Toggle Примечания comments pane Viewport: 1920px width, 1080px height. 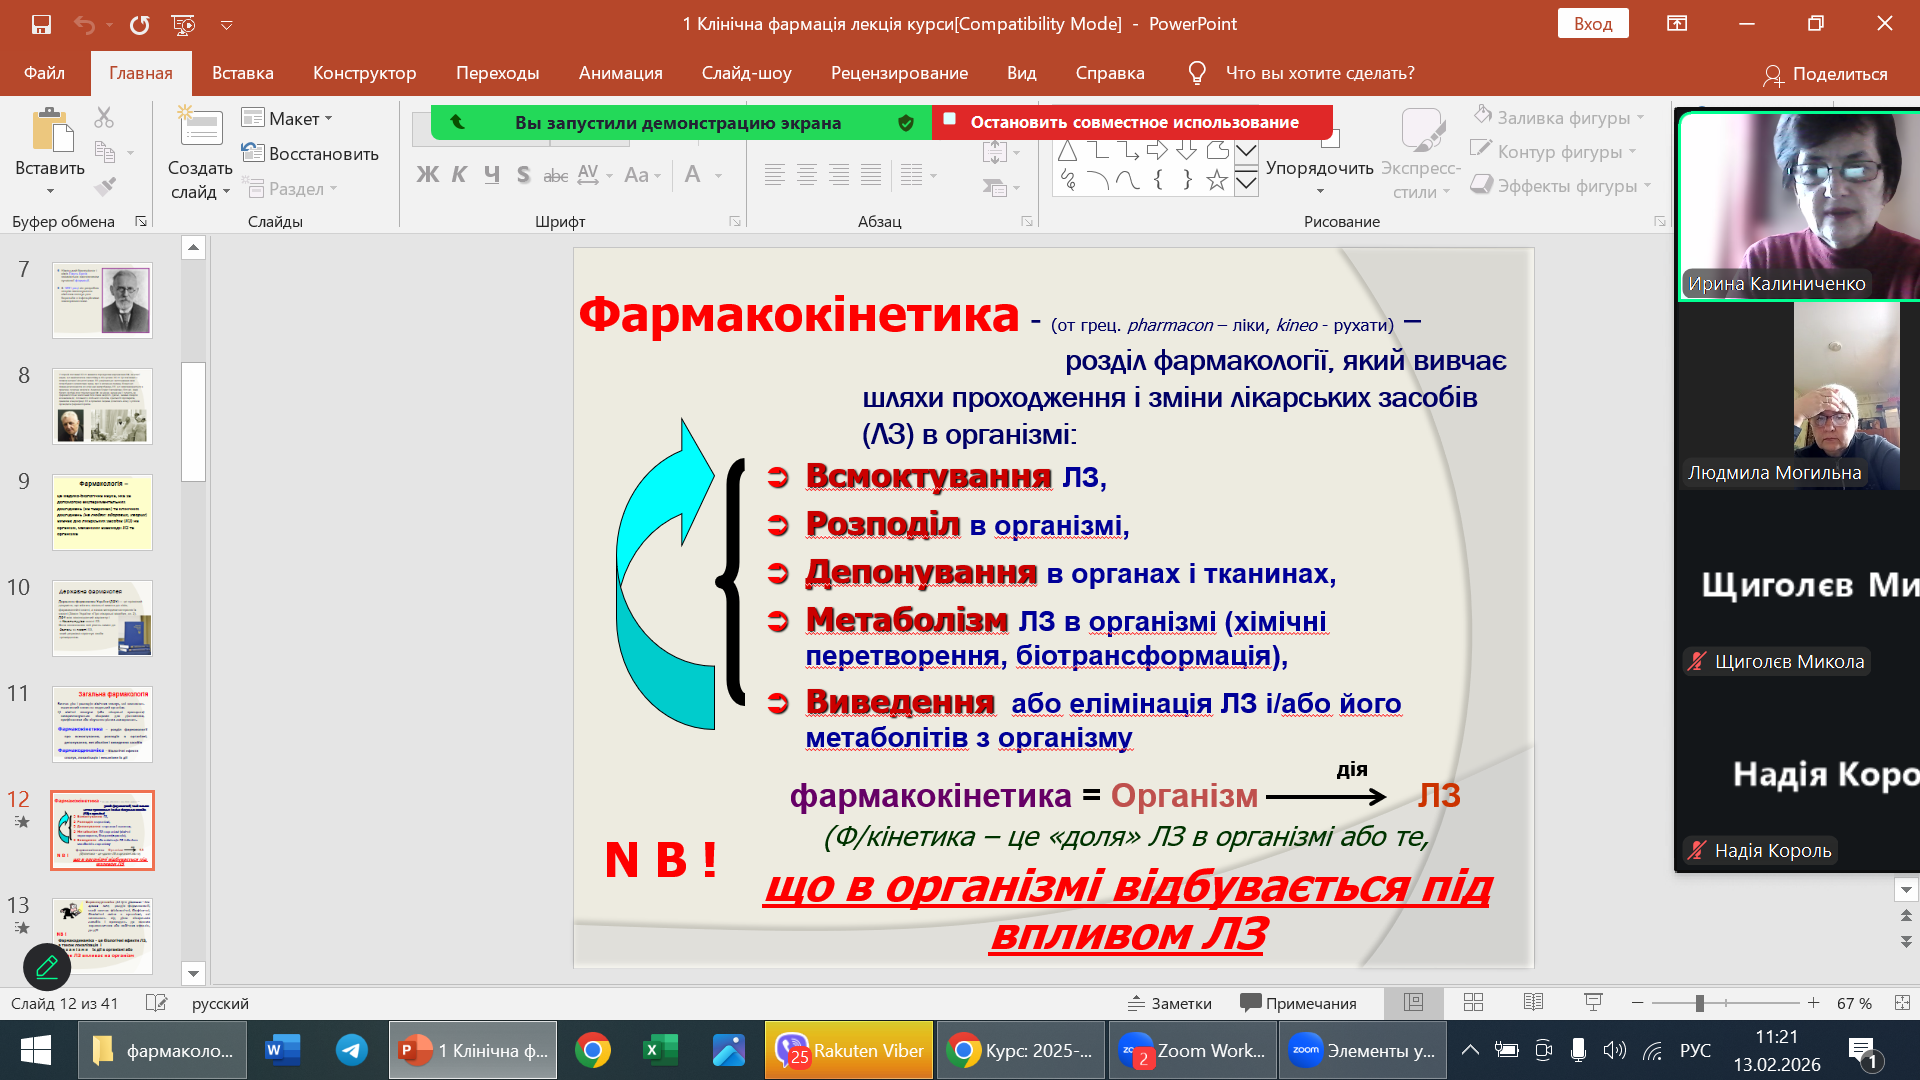[x=1298, y=1003]
